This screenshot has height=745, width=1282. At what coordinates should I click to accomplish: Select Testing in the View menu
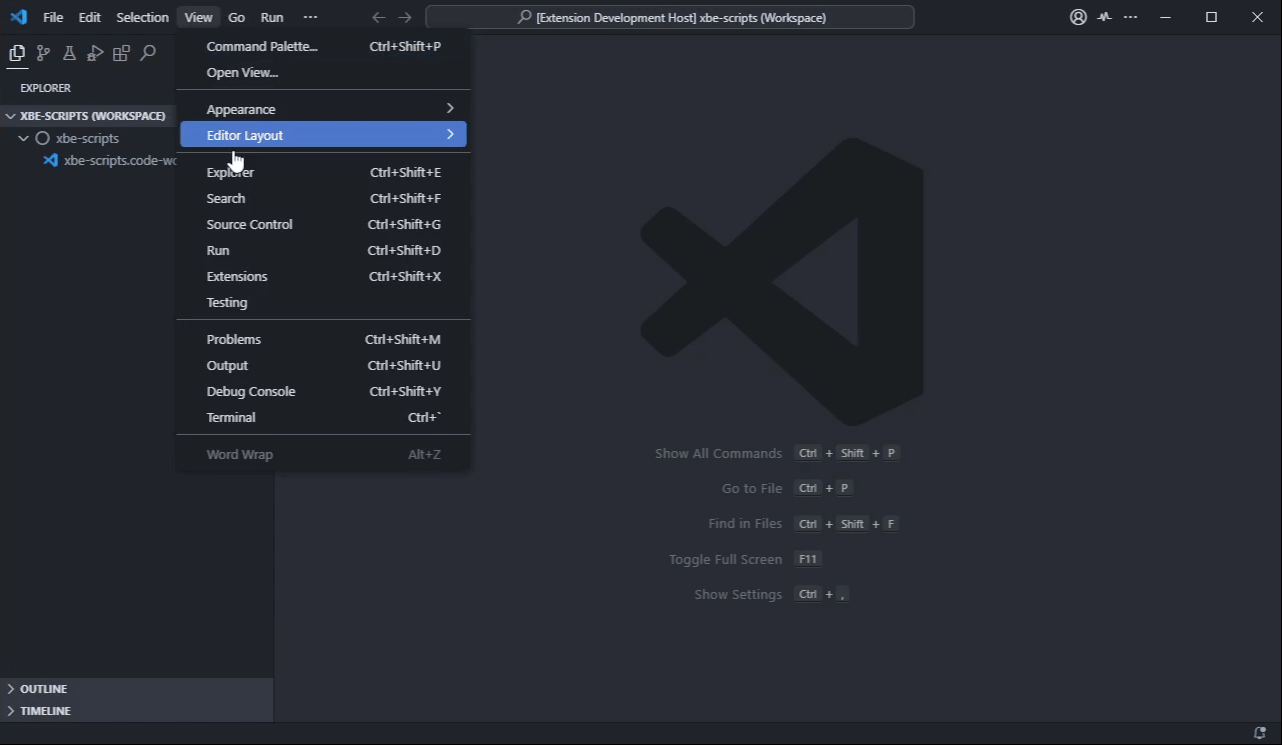323,302
